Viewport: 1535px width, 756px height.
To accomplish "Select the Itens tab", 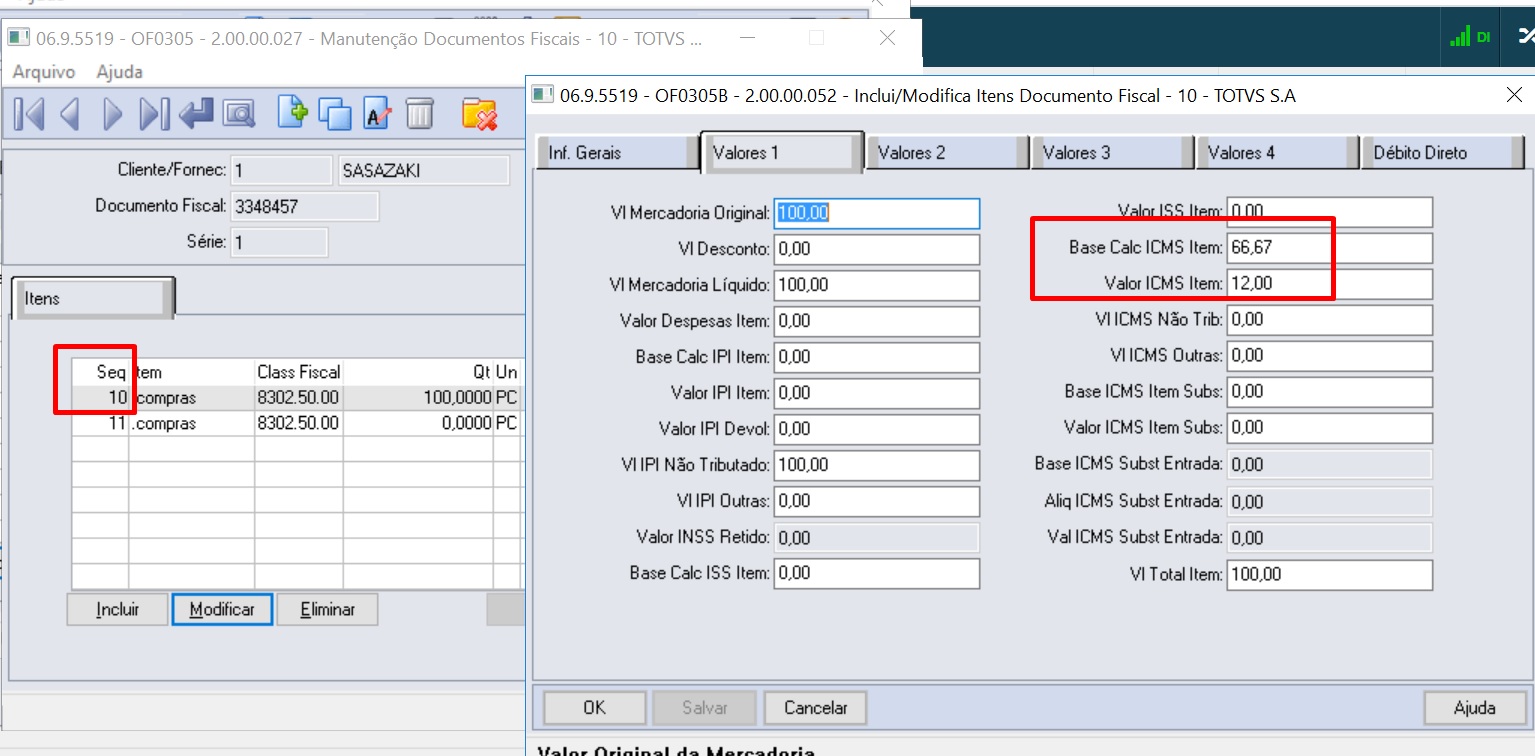I will pos(92,298).
